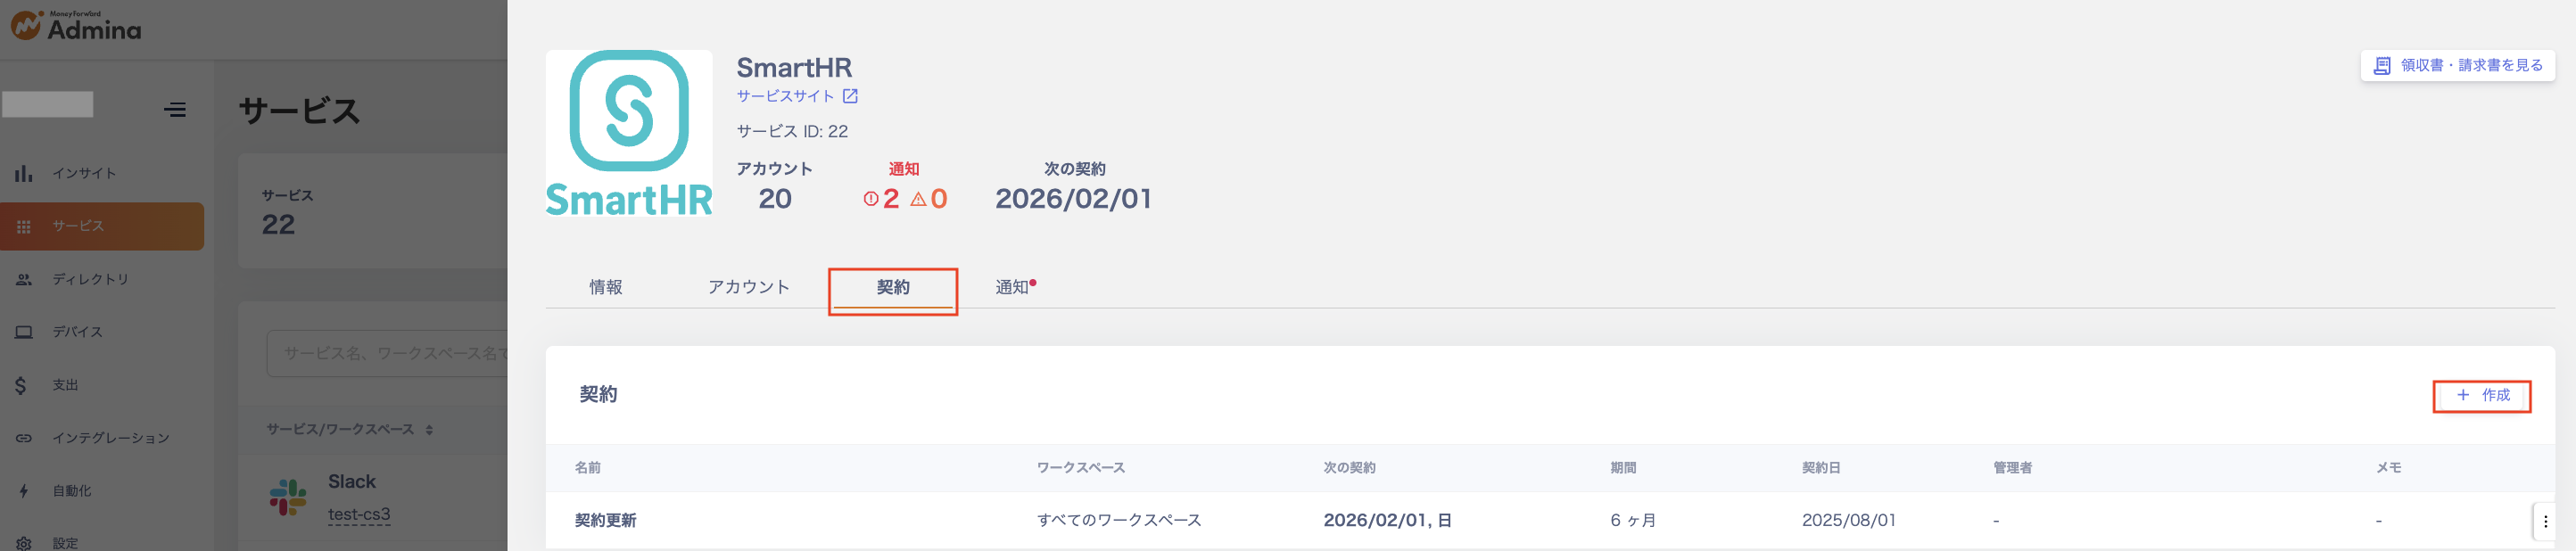Viewport: 2576px width, 551px height.
Task: Open 支出 via the dollar icon
Action: tap(21, 385)
